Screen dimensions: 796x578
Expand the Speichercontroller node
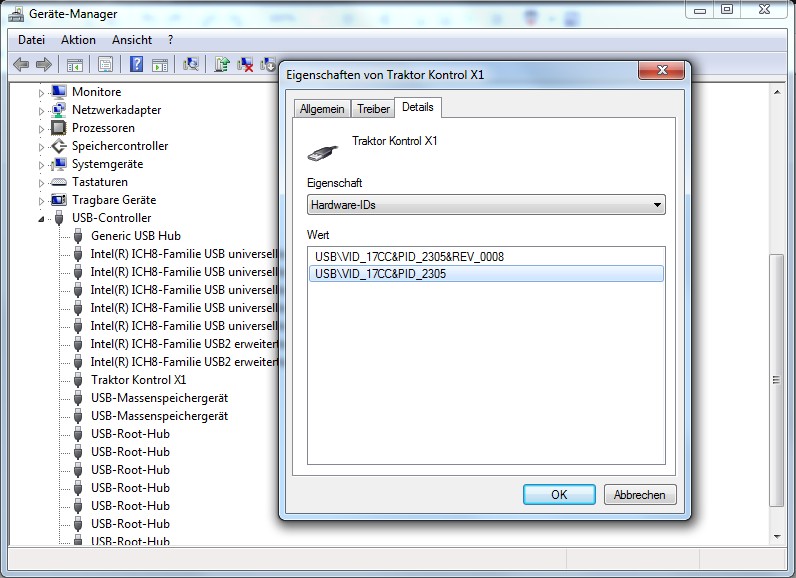(41, 147)
